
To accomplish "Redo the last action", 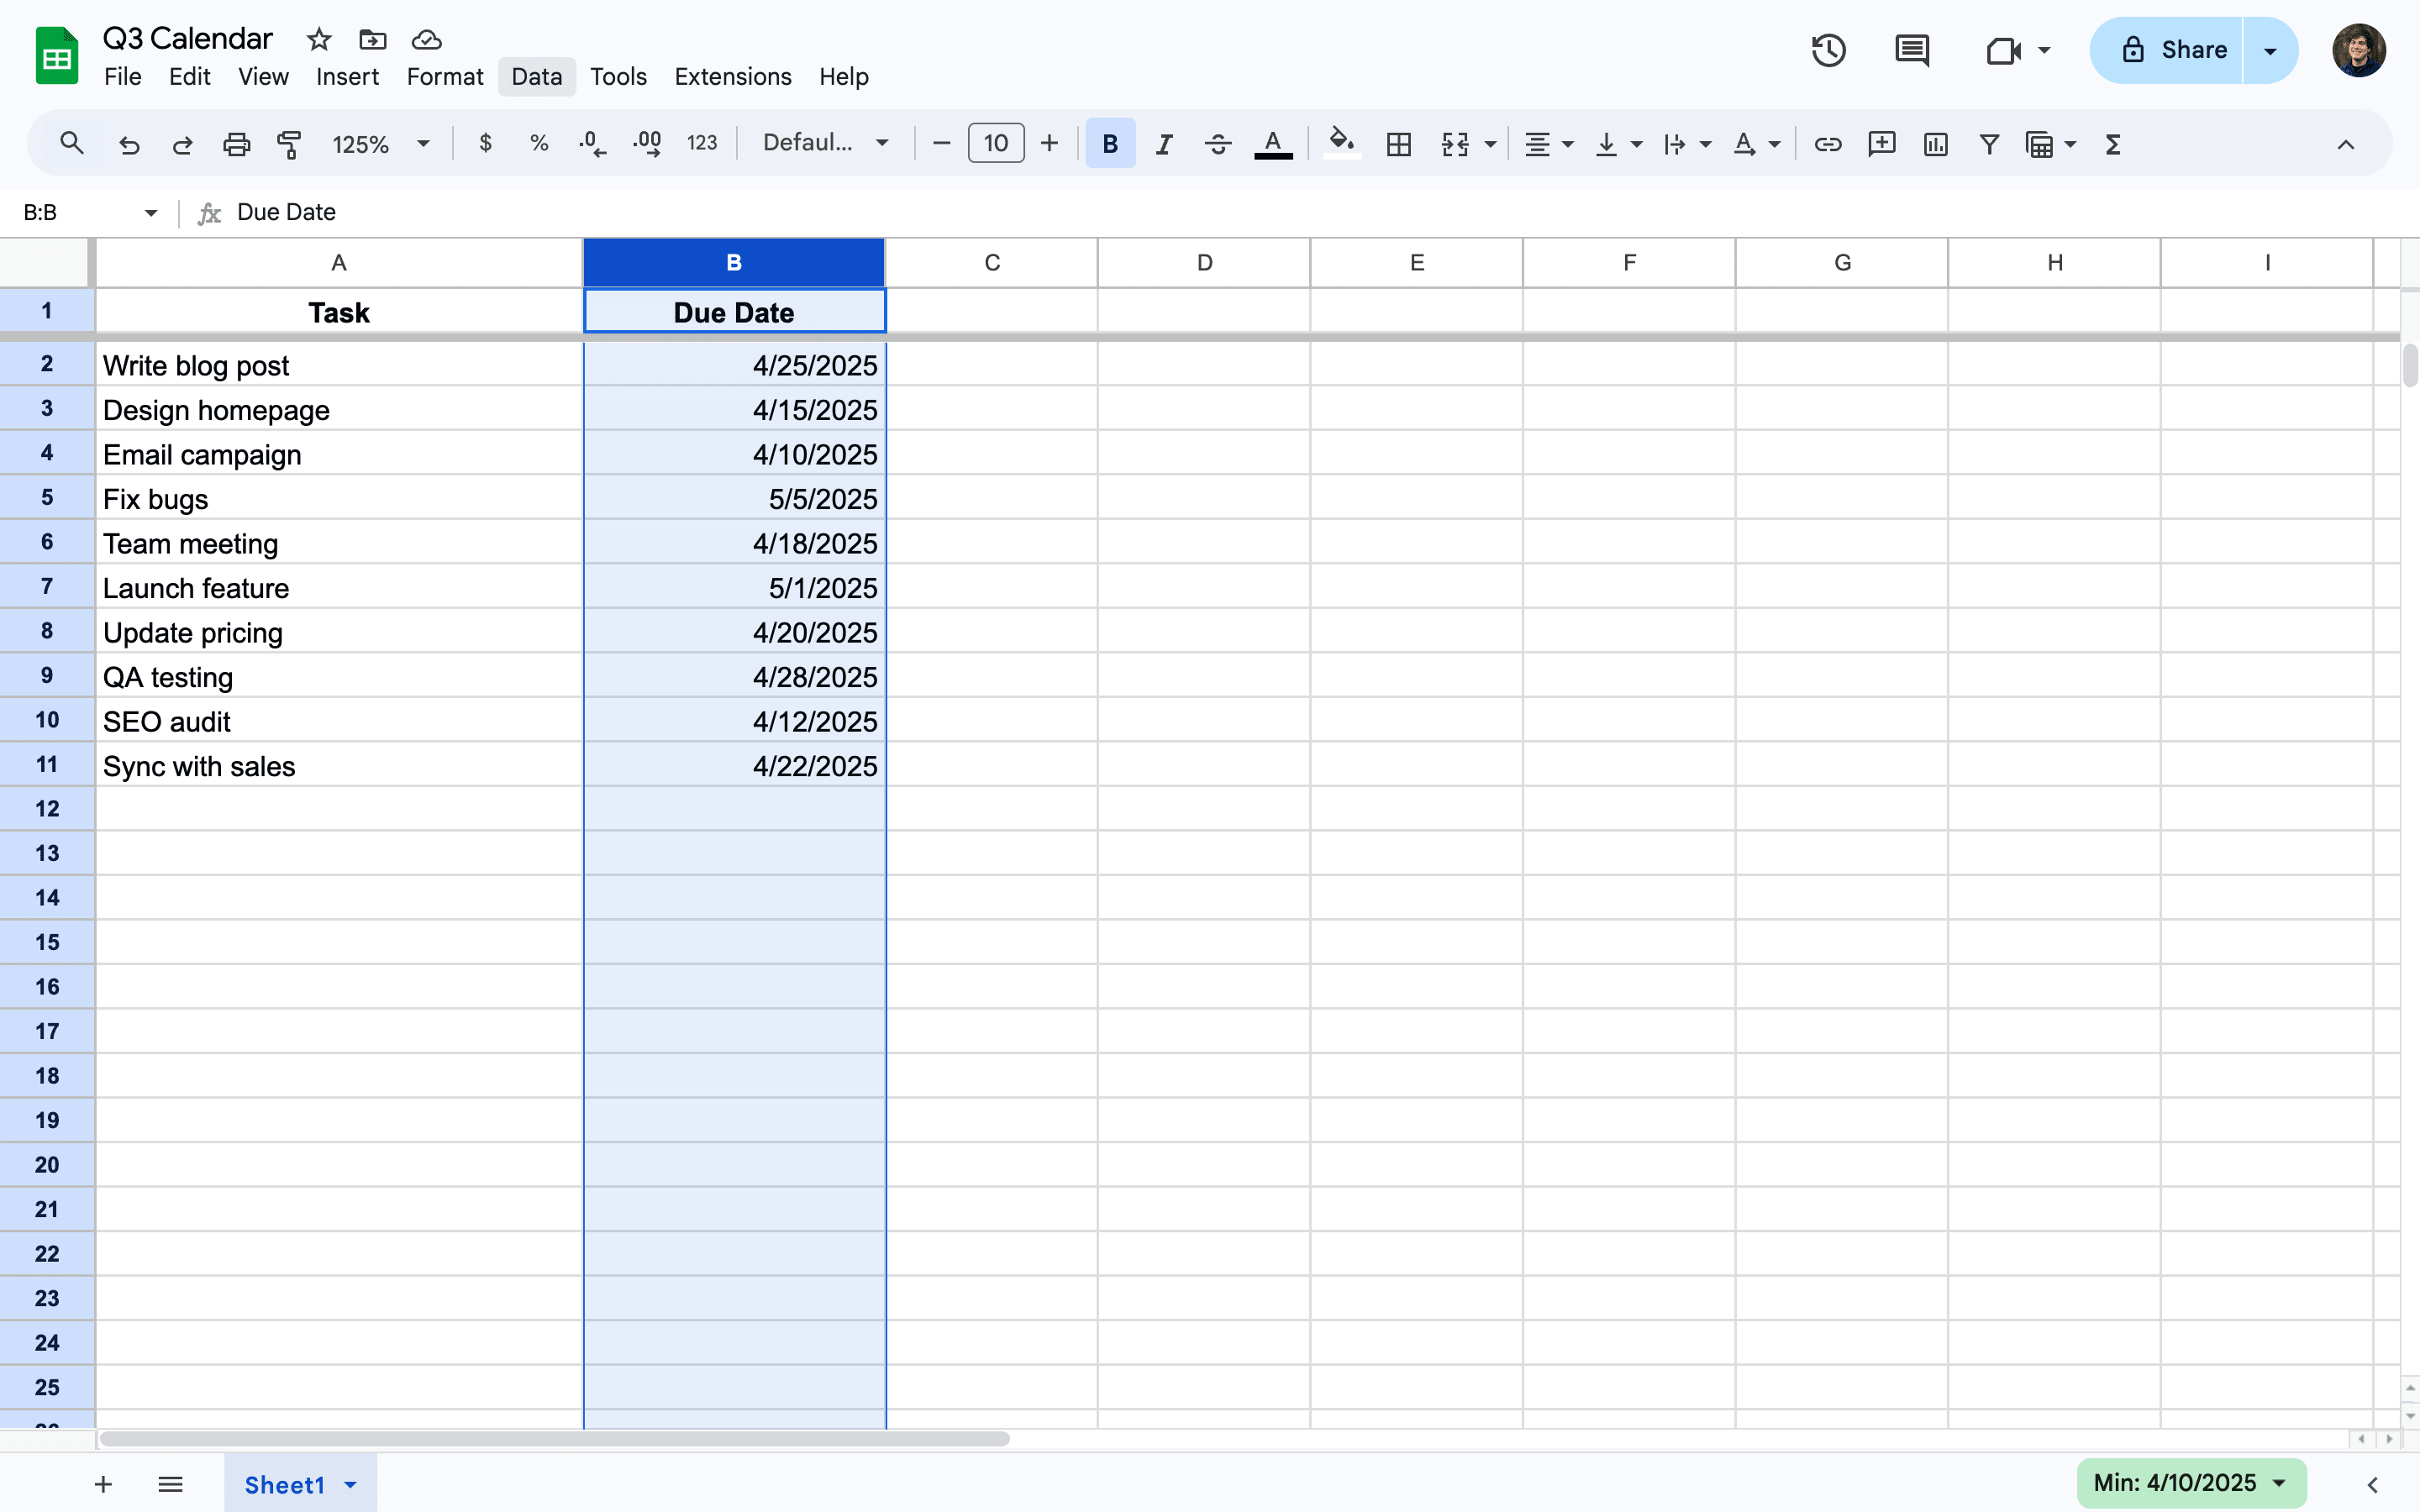I will tap(182, 145).
